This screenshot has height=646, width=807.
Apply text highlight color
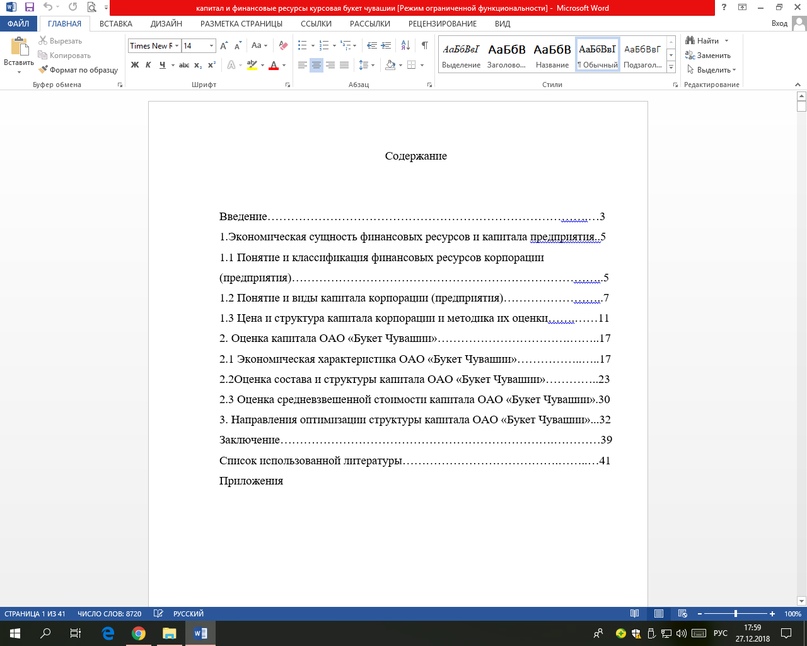tap(252, 65)
